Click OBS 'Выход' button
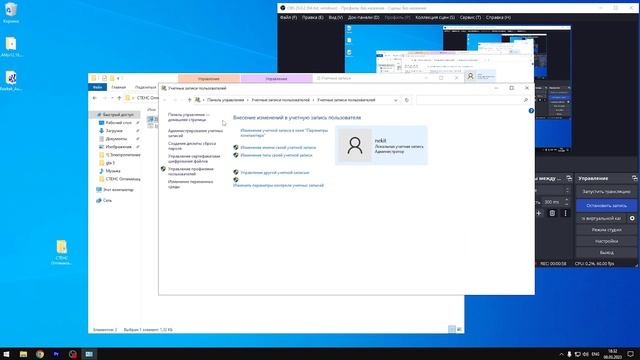The width and height of the screenshot is (640, 360). point(606,253)
